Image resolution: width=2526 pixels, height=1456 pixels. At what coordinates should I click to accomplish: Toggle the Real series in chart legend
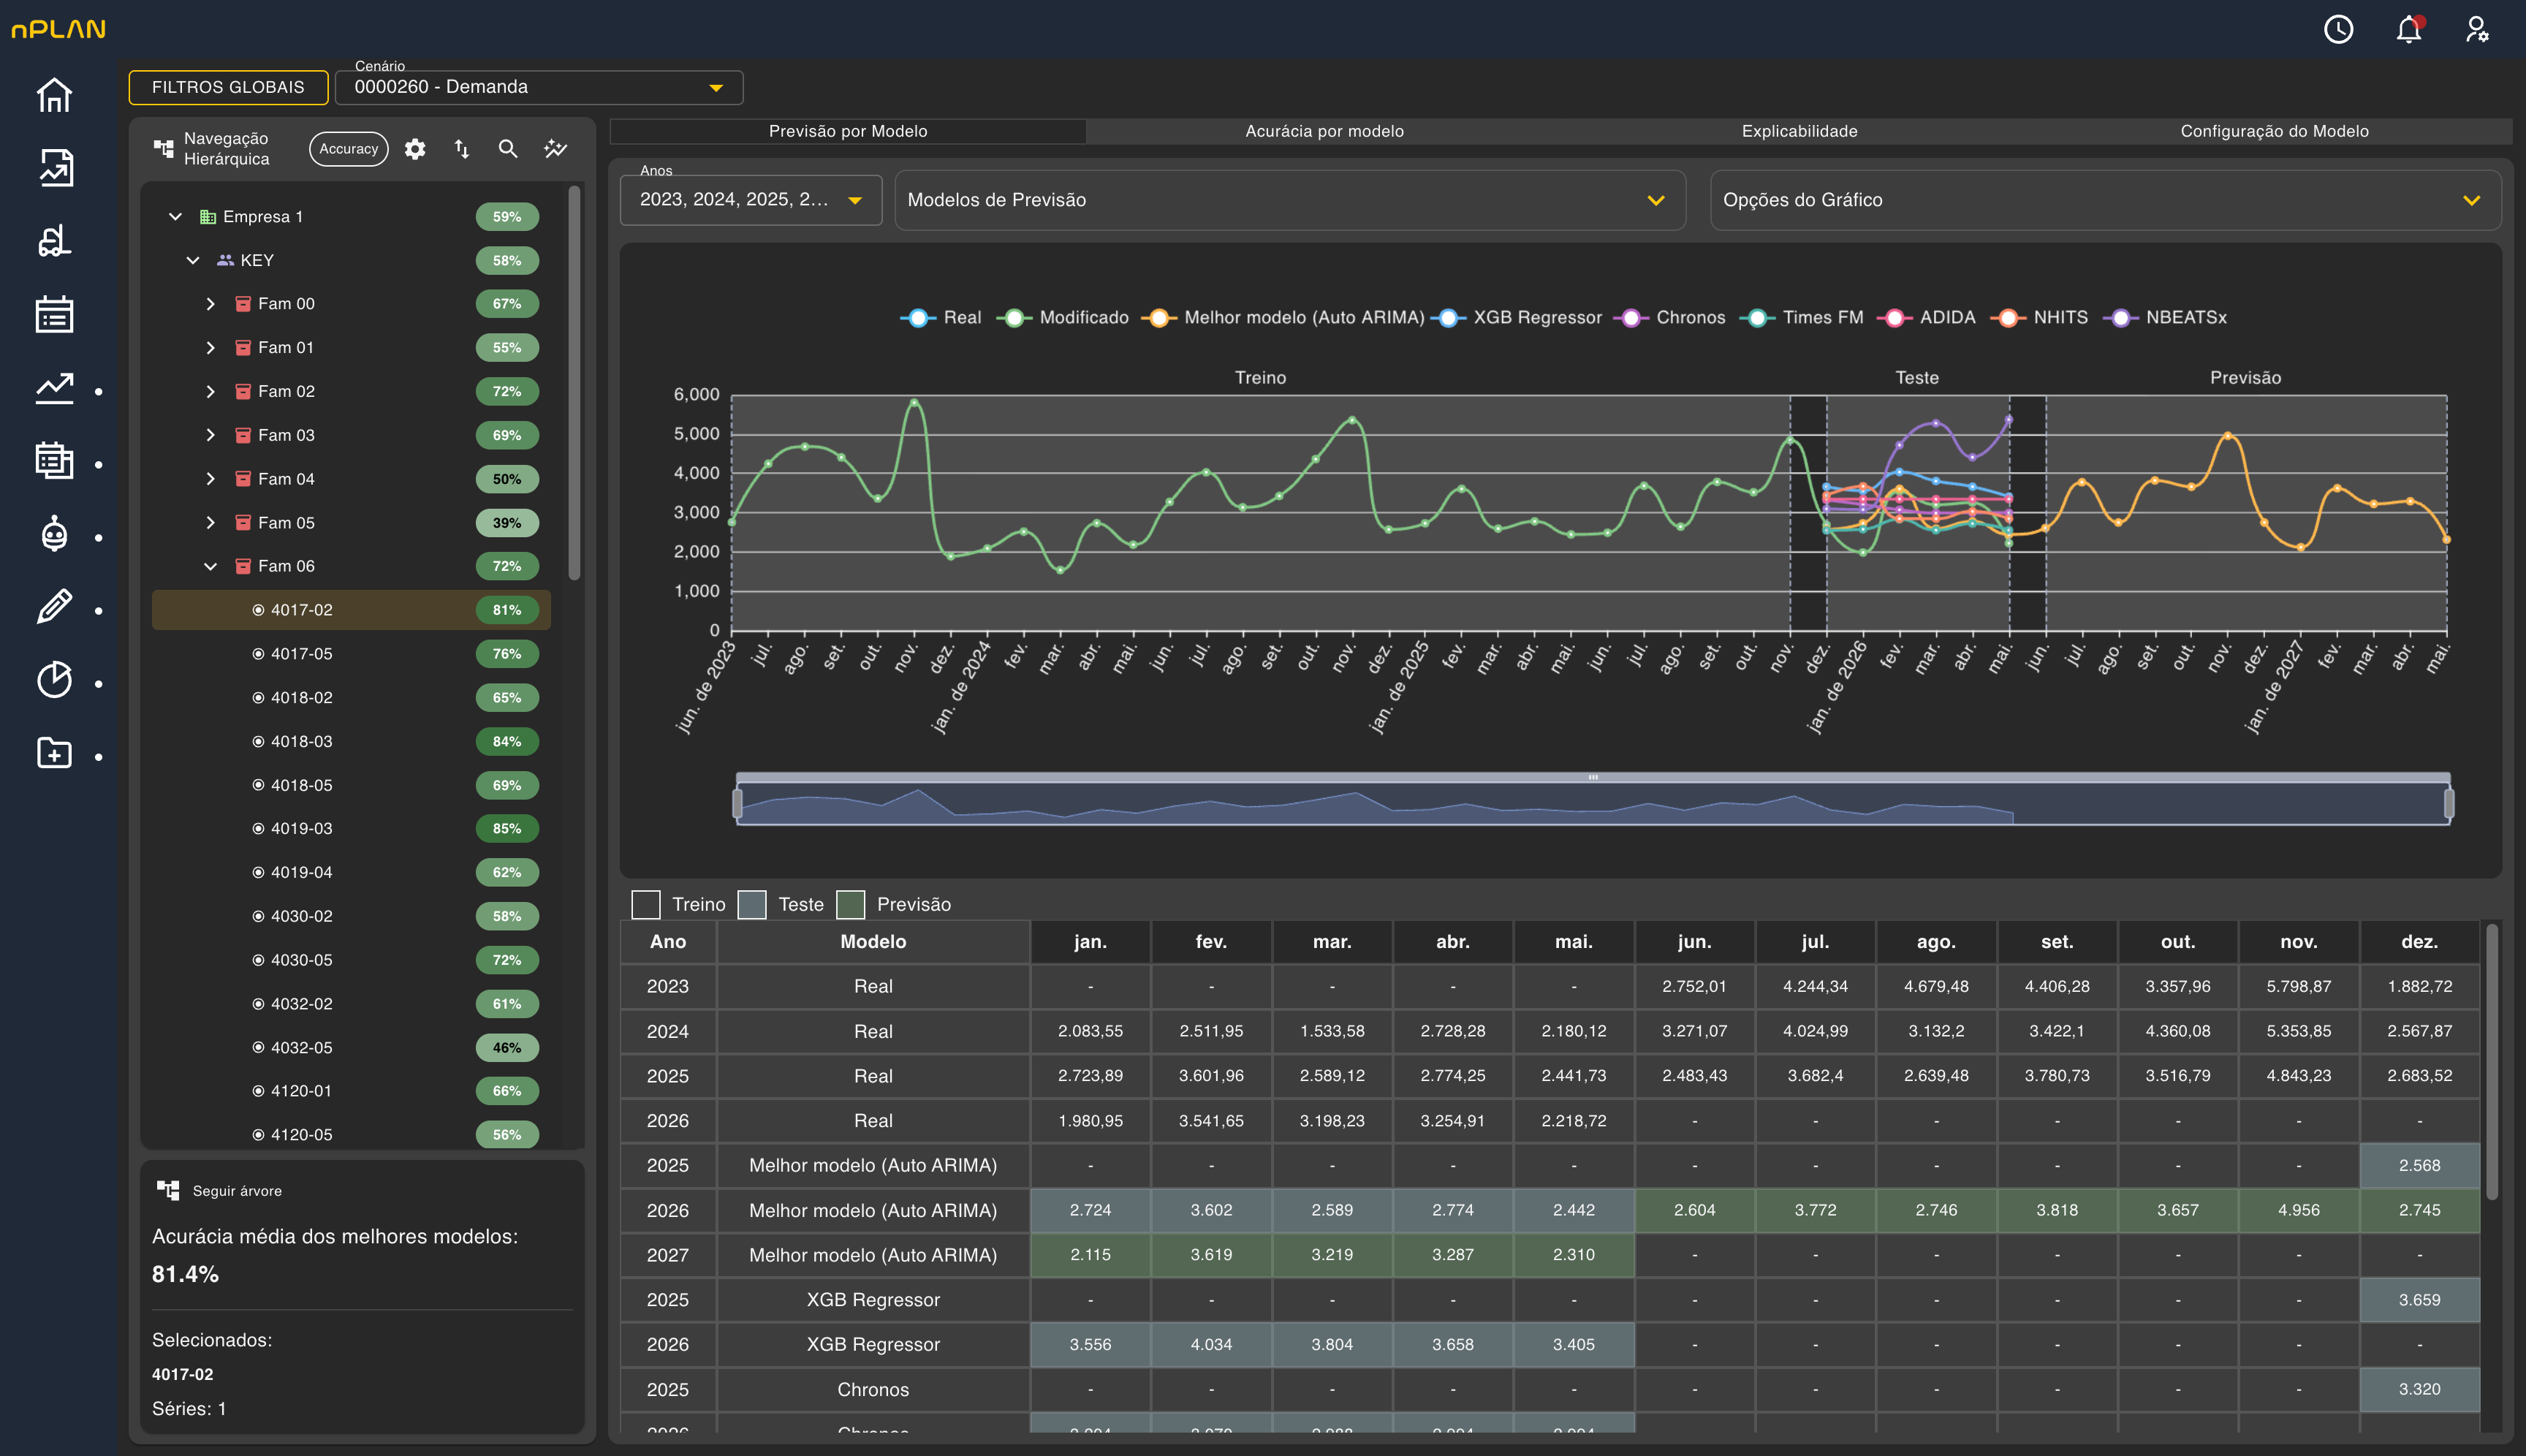941,317
